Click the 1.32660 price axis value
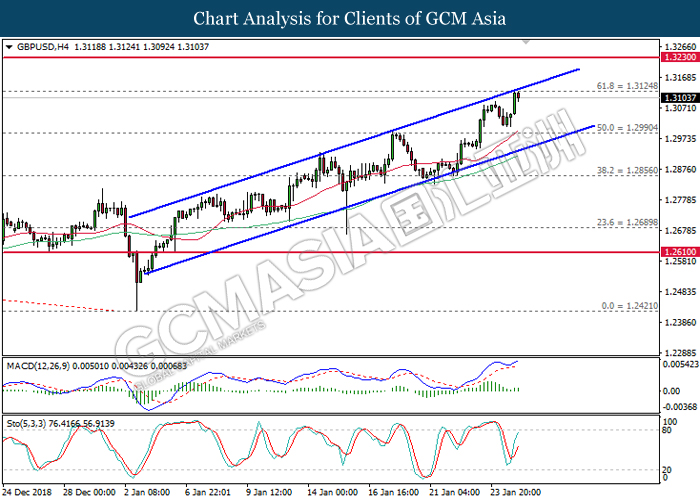Screen dimensions: 700x500 (x=680, y=47)
